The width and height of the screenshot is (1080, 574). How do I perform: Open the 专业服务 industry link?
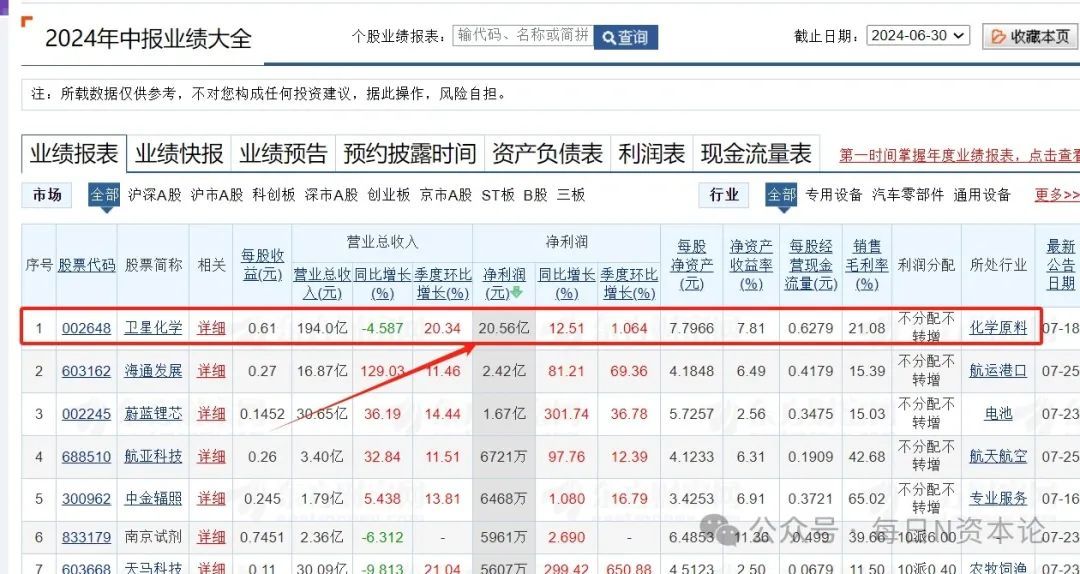998,499
